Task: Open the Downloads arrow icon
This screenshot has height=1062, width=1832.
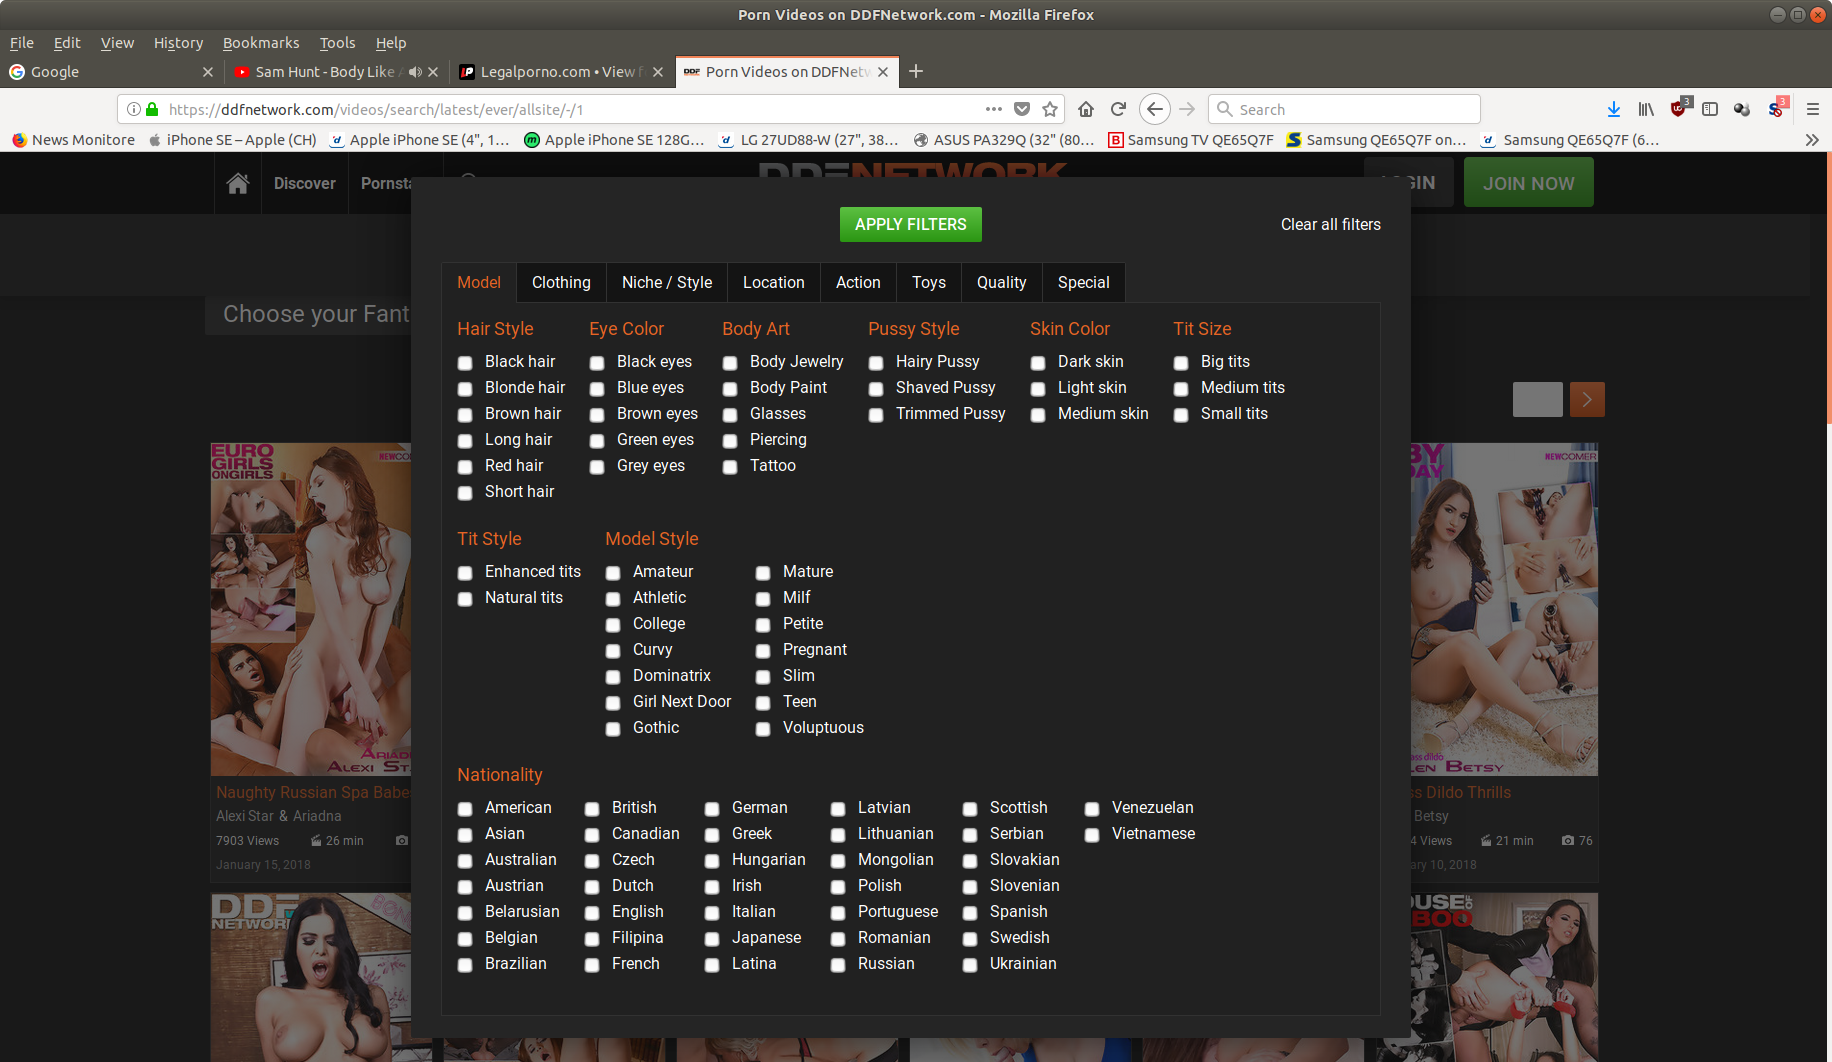Action: tap(1613, 109)
